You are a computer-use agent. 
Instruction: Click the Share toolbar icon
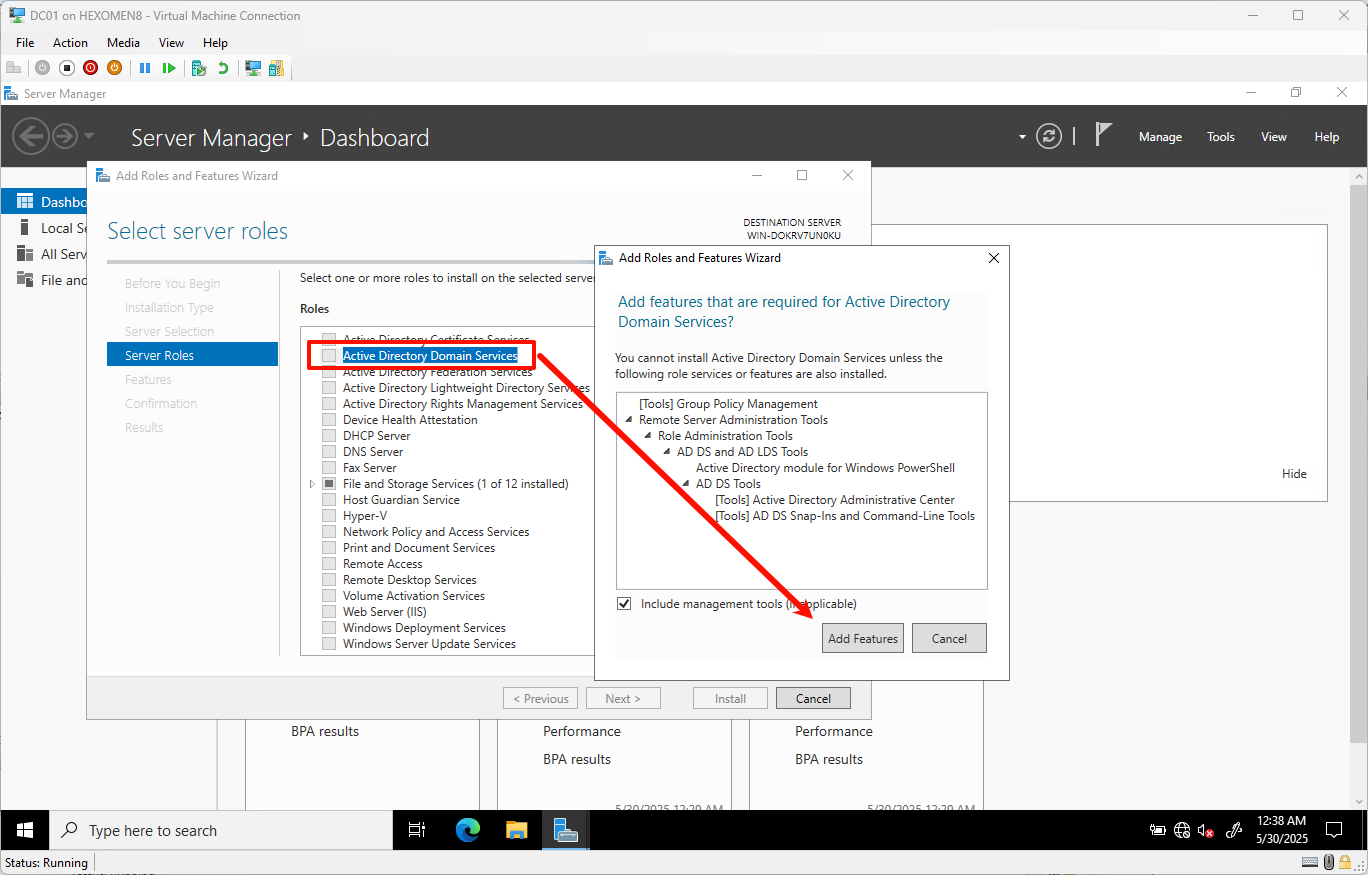point(276,68)
